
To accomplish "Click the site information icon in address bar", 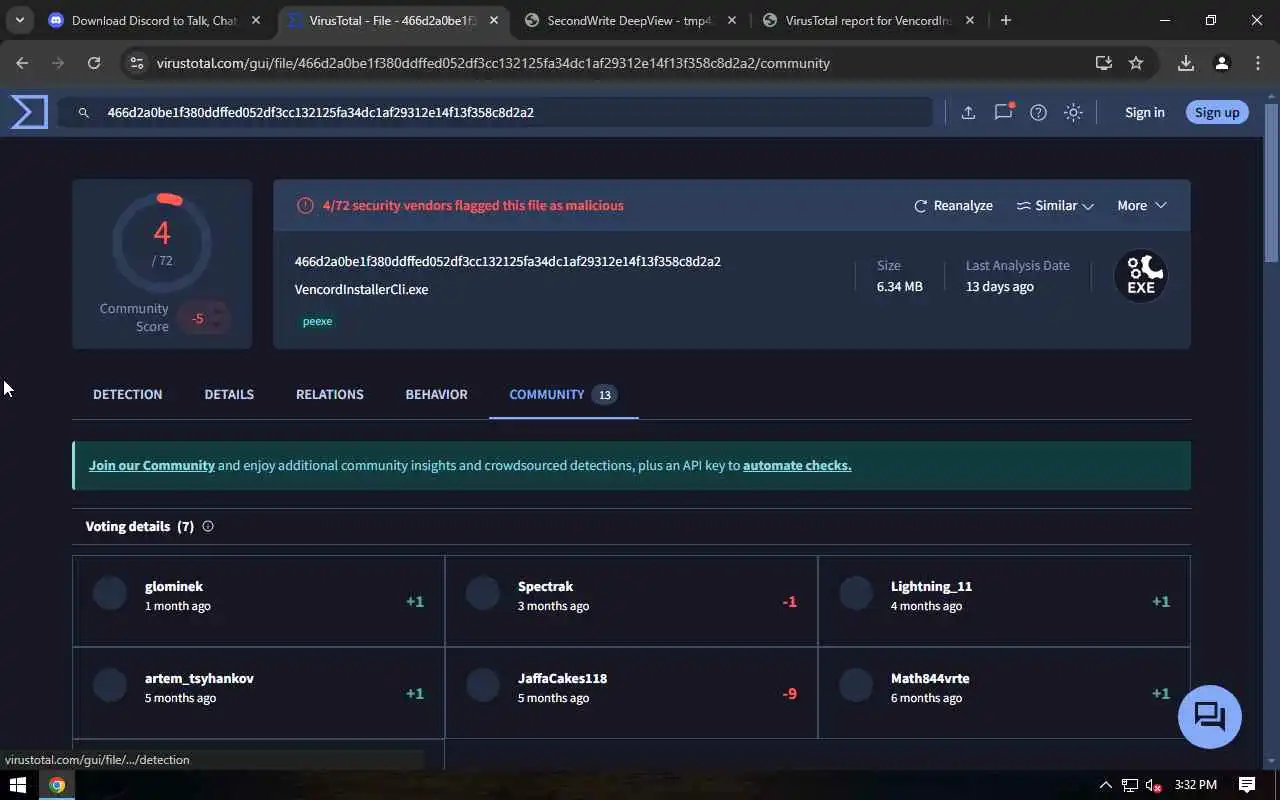I will coord(137,63).
